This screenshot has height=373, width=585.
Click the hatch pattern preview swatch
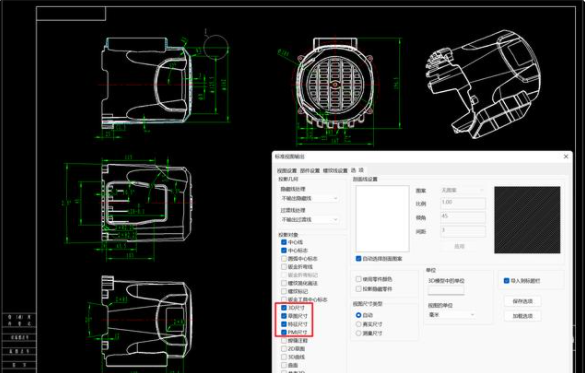tap(527, 220)
